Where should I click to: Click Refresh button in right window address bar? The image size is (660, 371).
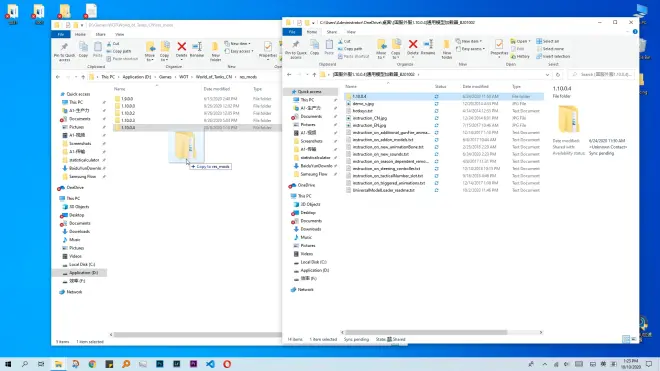[x=558, y=75]
